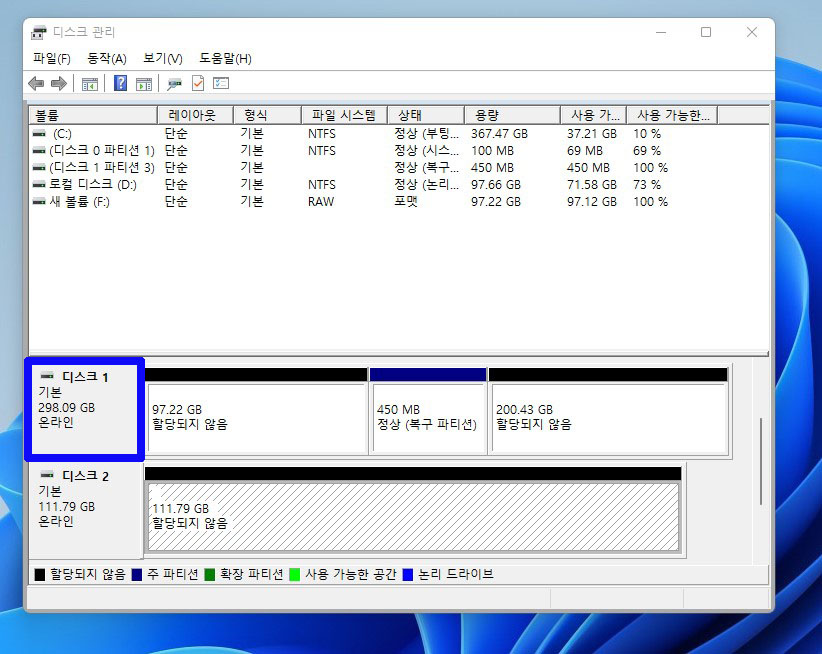Click the rescan disks toolbar icon
Viewport: 822px width, 654px height.
click(x=176, y=83)
